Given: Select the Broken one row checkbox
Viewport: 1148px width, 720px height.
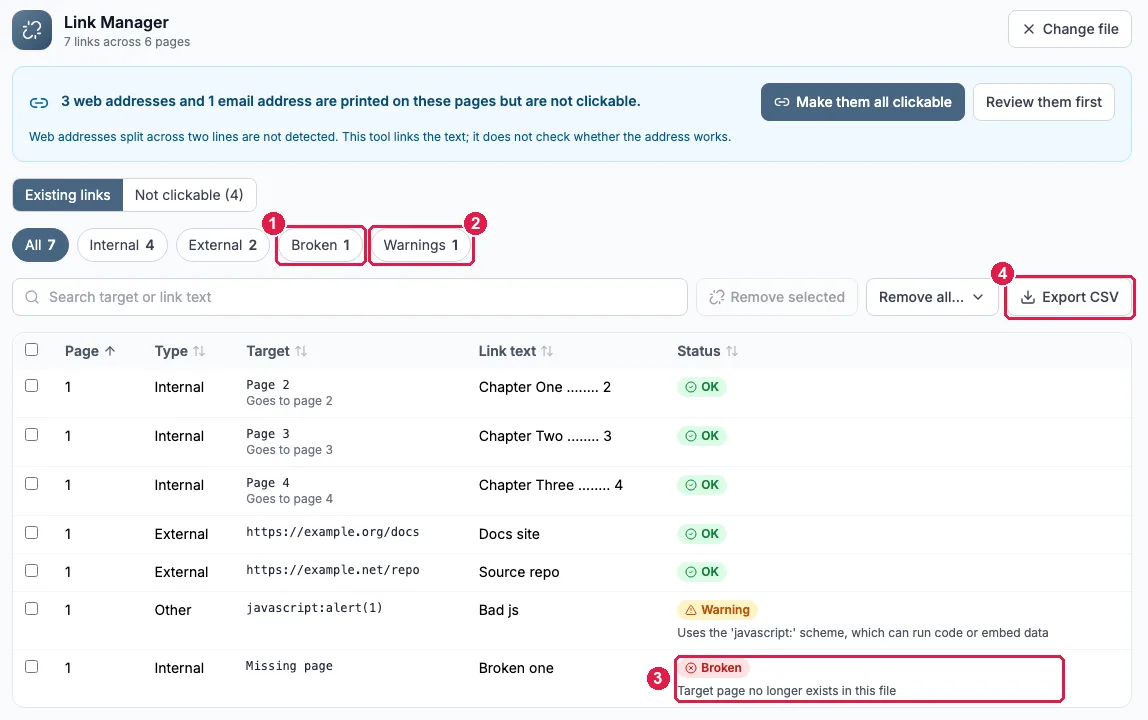Looking at the screenshot, I should [31, 667].
